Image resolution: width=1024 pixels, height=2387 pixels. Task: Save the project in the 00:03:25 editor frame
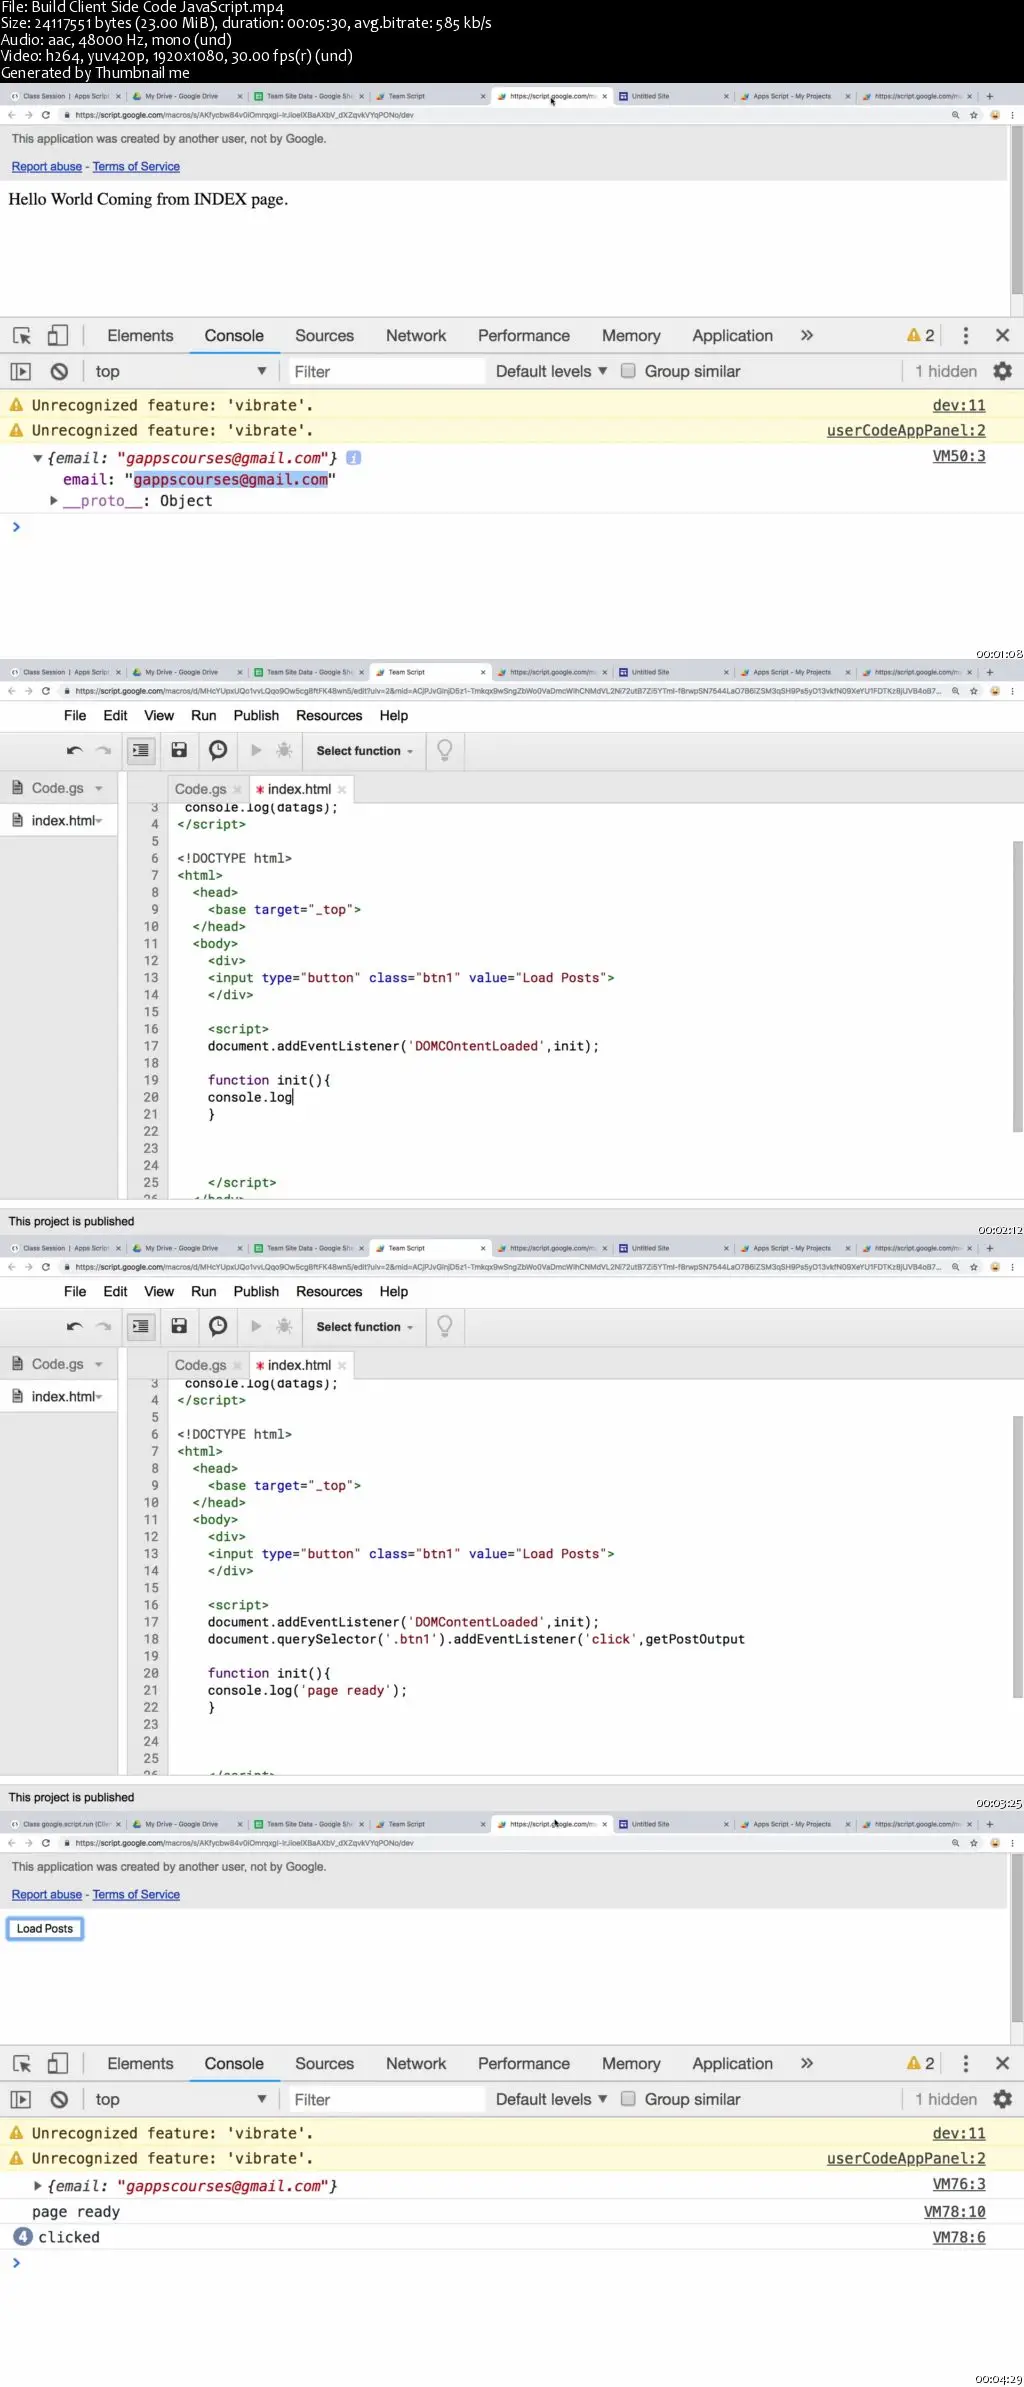179,1326
